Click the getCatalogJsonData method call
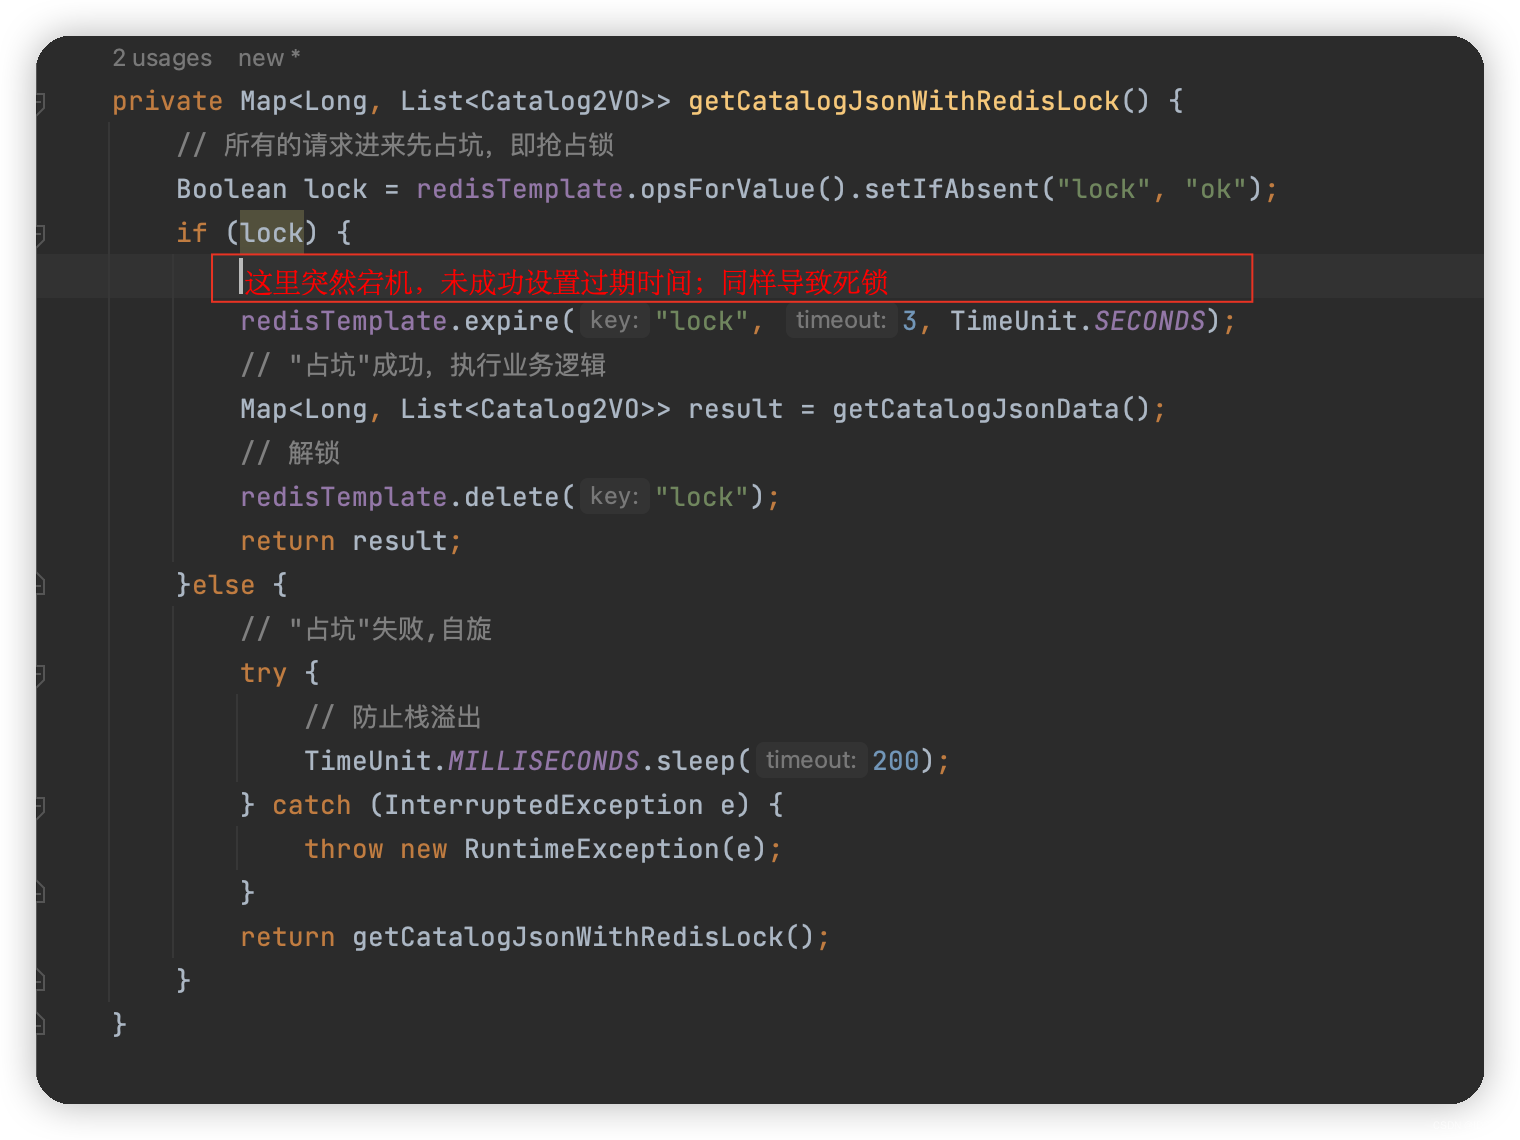1520x1140 pixels. (976, 409)
